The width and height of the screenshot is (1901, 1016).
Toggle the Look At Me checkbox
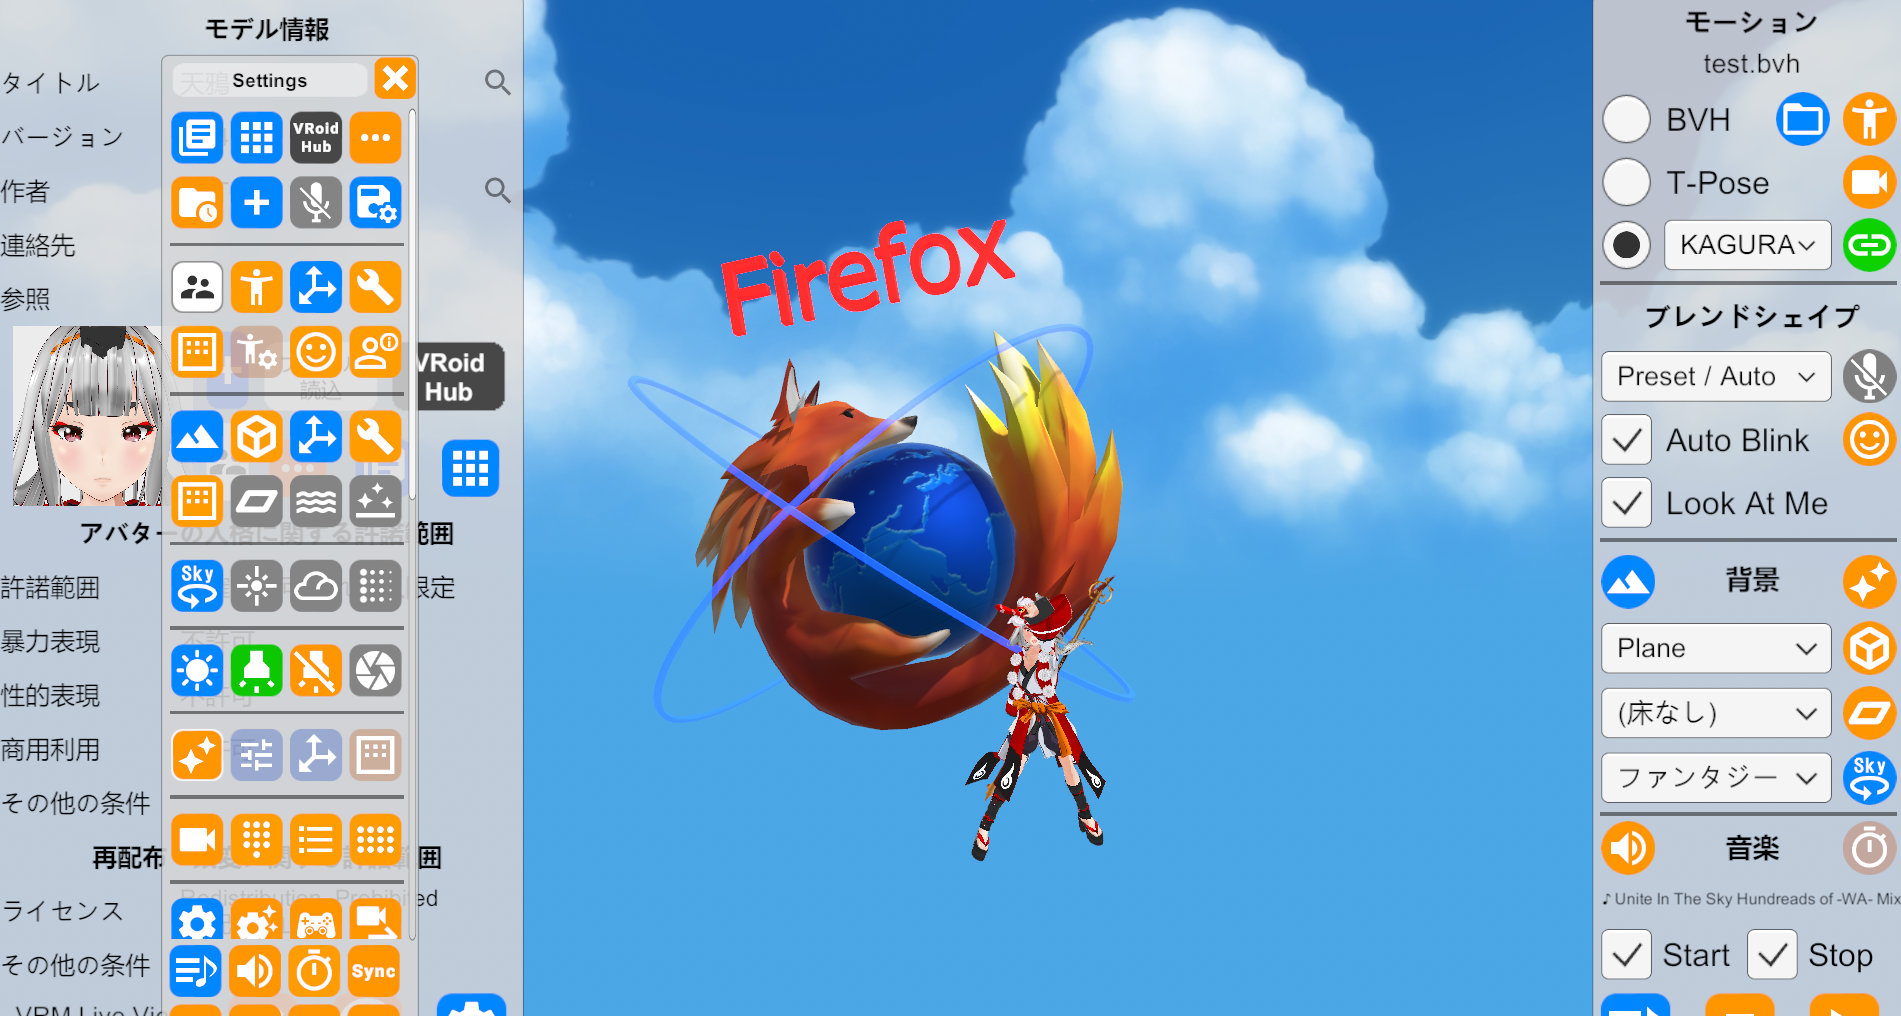[1626, 503]
